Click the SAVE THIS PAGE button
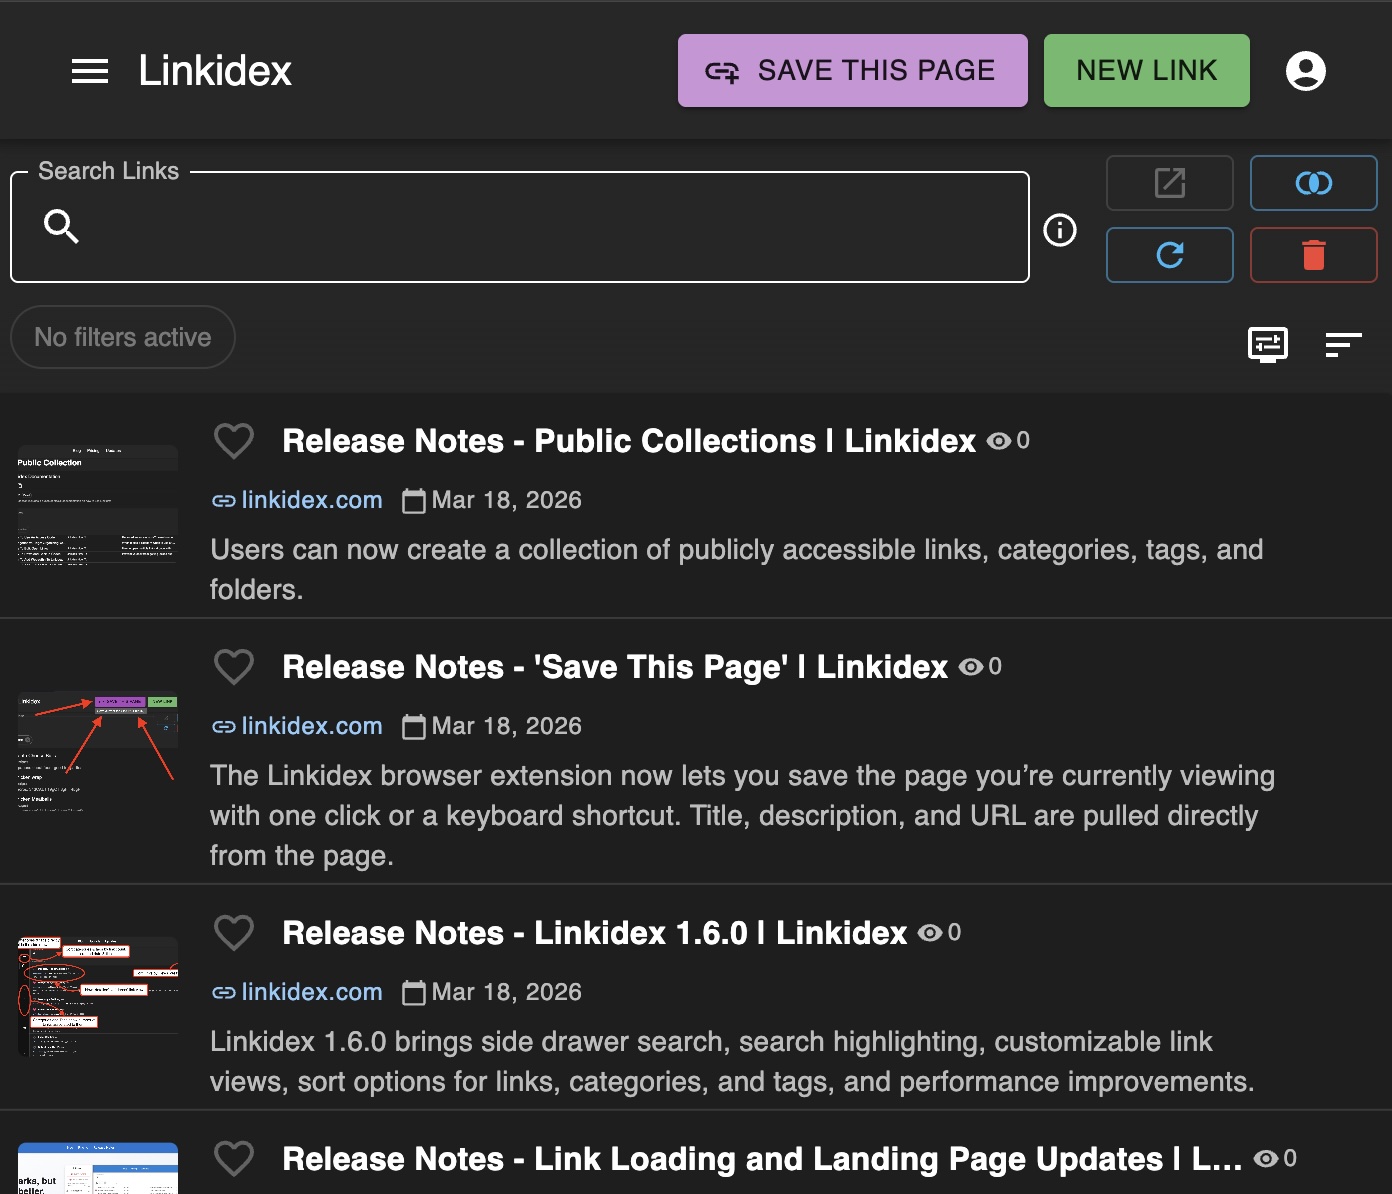 [852, 70]
